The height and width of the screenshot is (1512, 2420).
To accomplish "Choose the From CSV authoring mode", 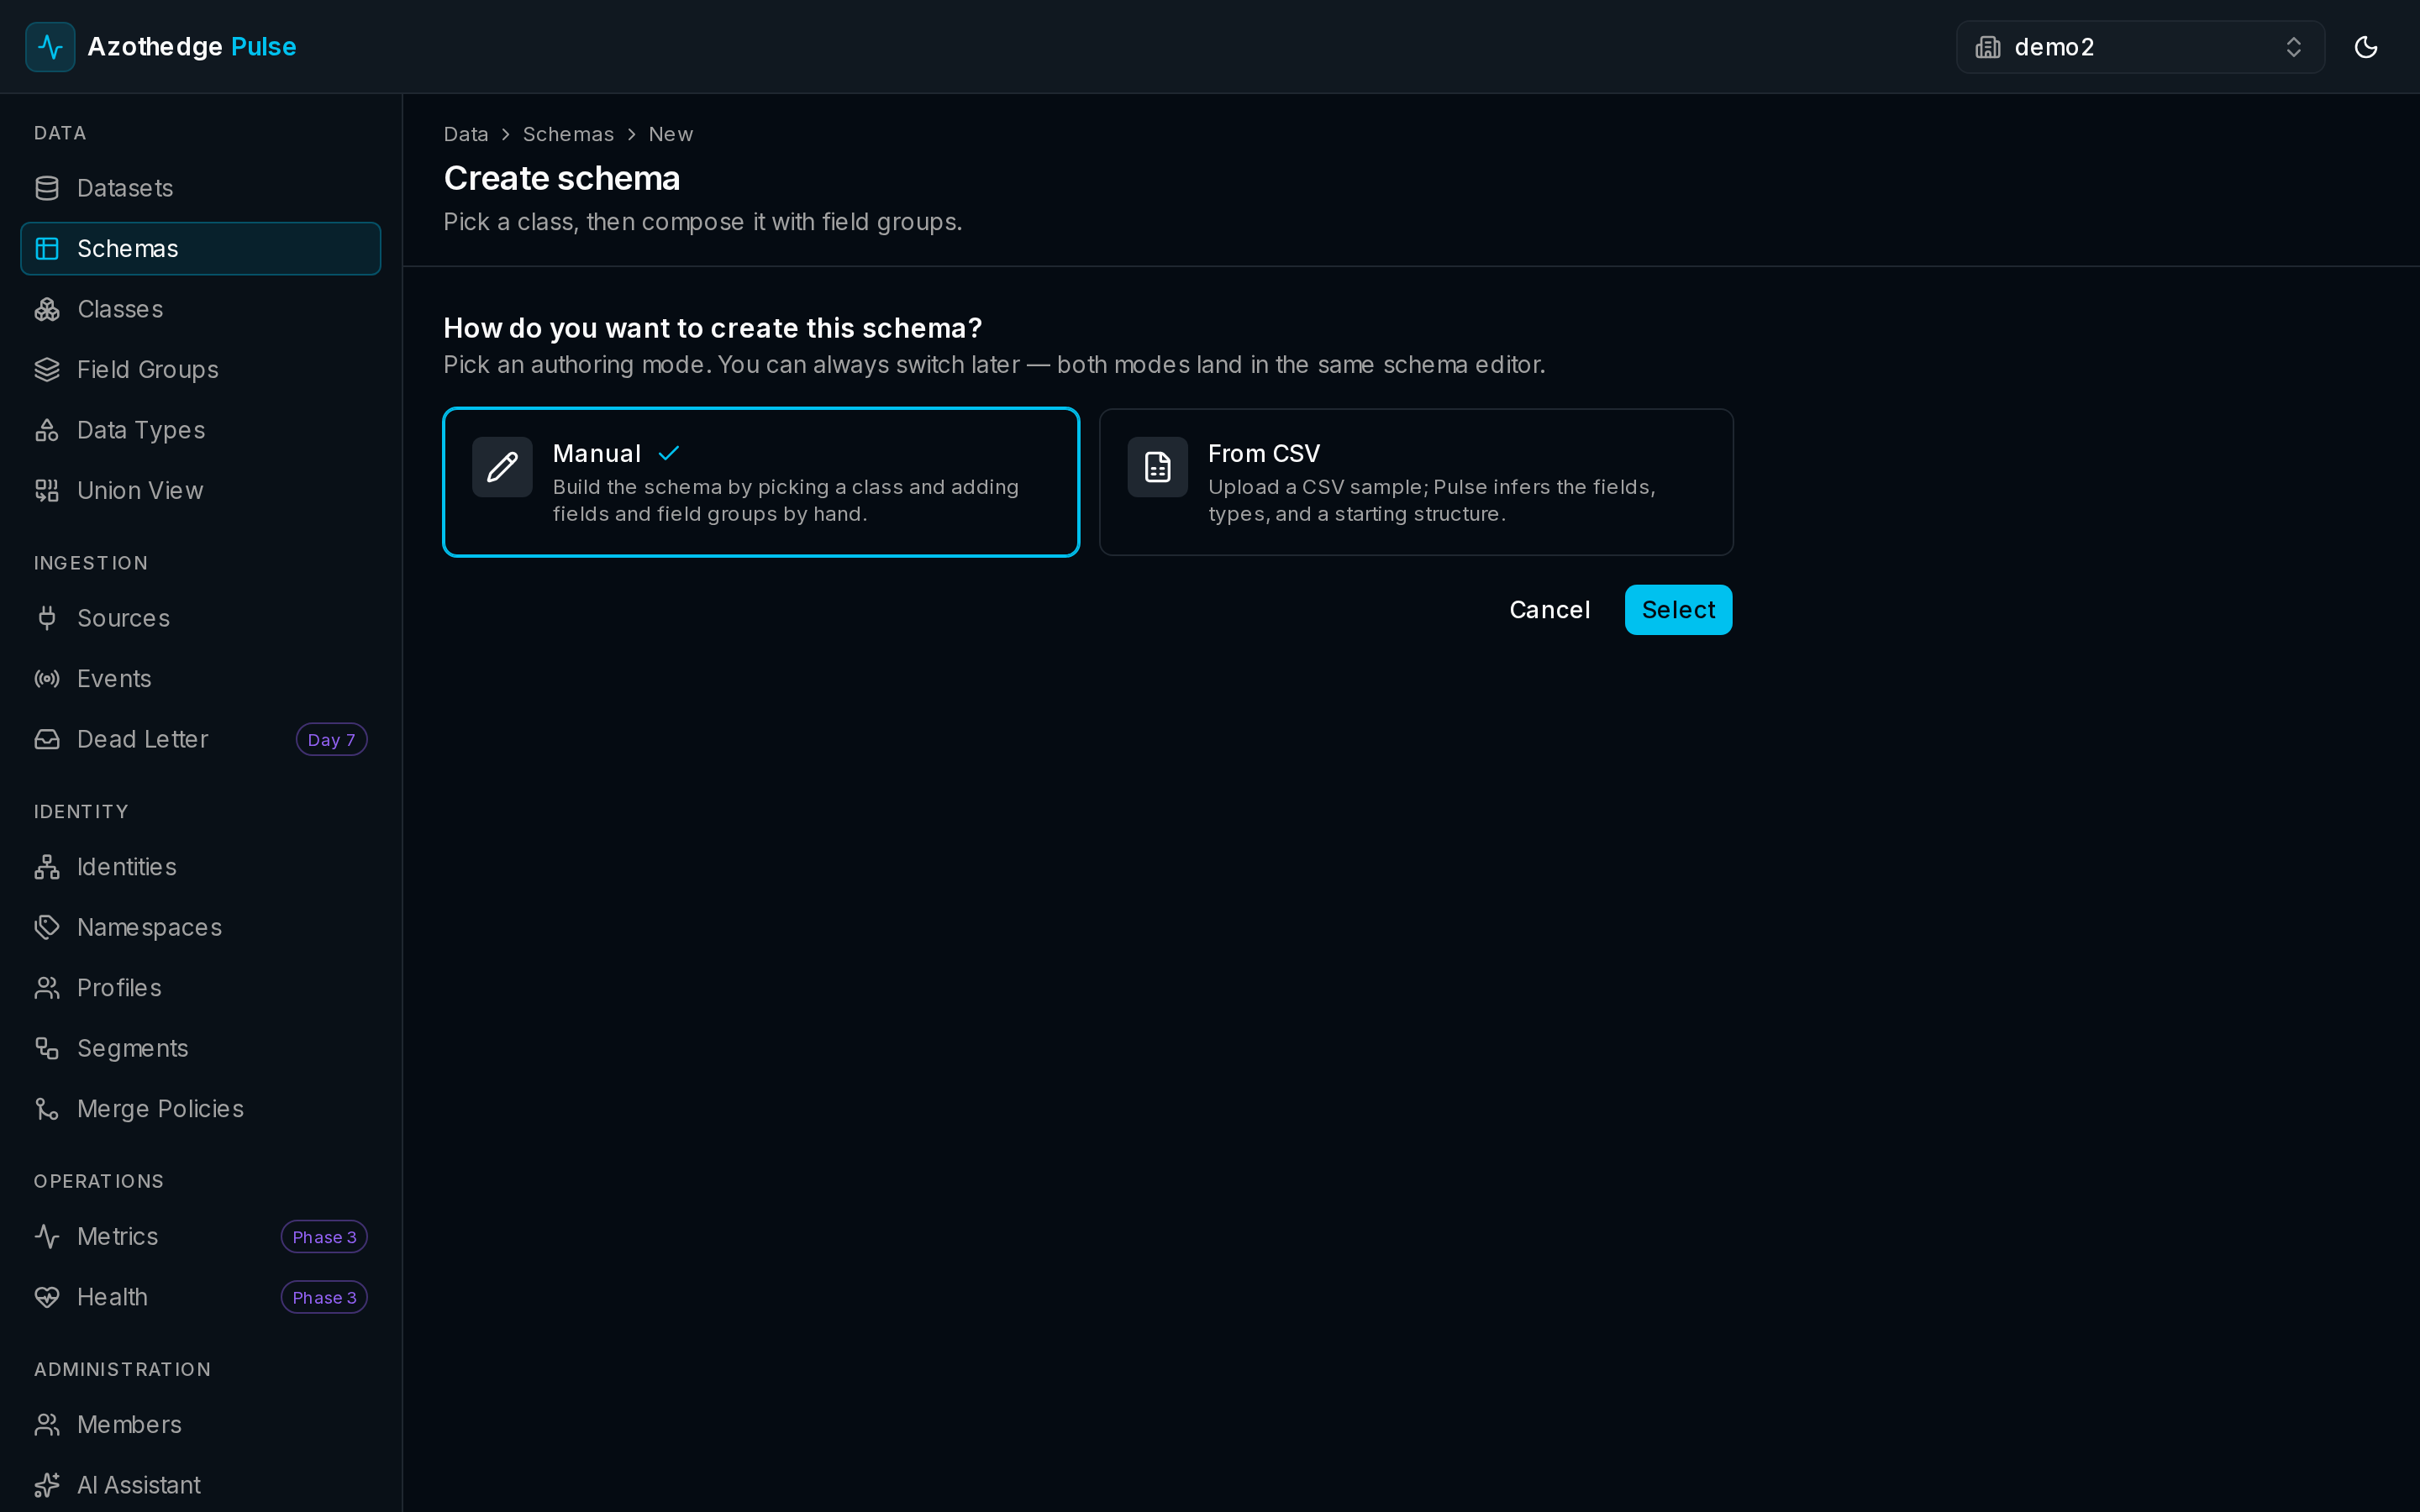I will pos(1416,482).
